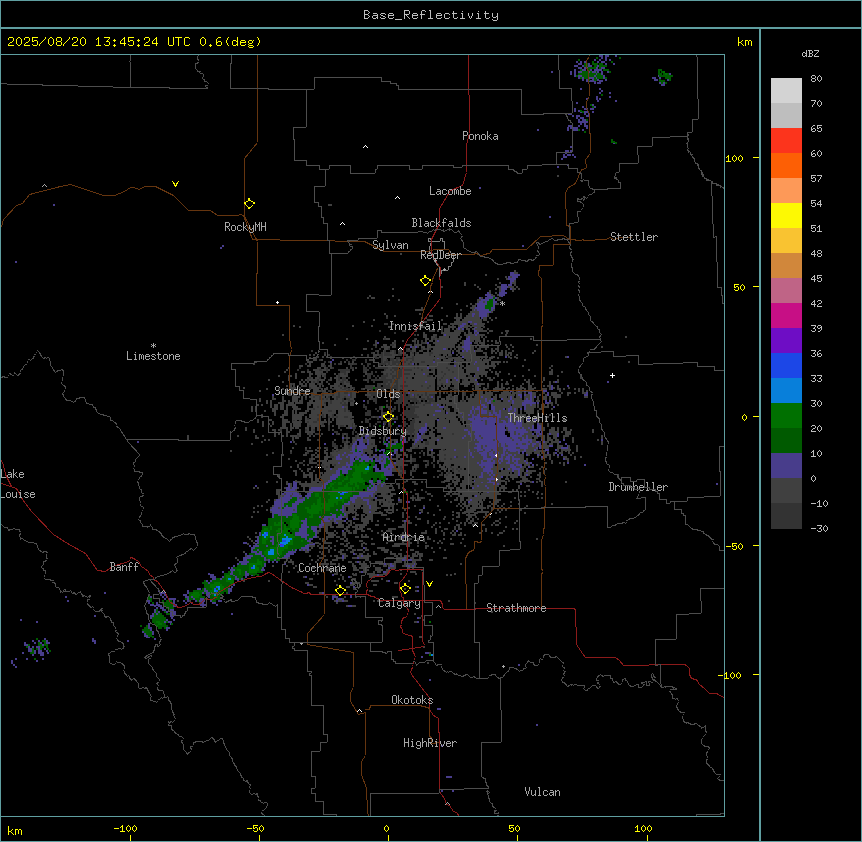Select the Banff label

click(x=124, y=567)
